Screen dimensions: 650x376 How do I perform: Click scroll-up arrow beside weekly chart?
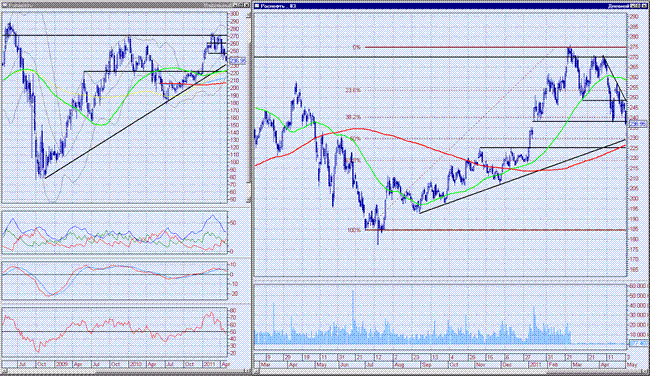point(249,14)
